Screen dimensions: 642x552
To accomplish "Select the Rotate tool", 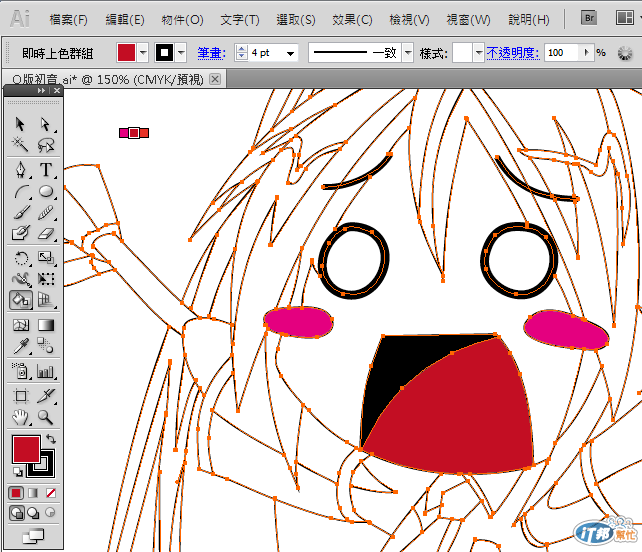I will (x=20, y=258).
